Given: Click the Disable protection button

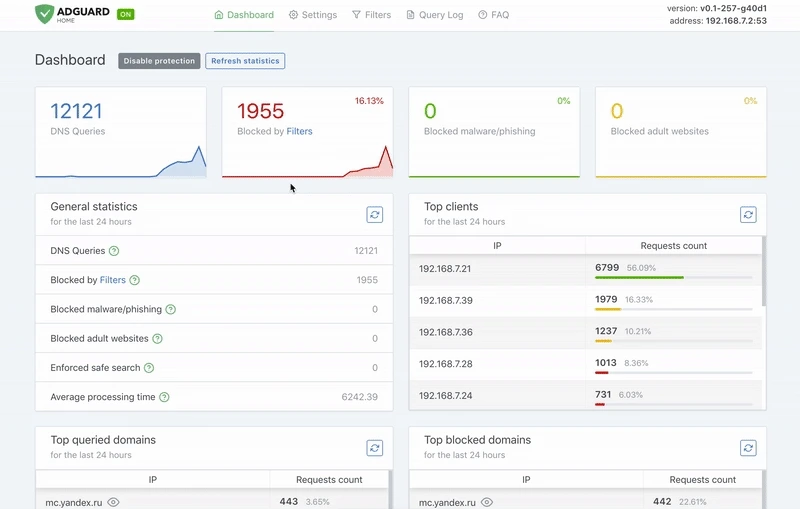Looking at the screenshot, I should click(x=159, y=61).
